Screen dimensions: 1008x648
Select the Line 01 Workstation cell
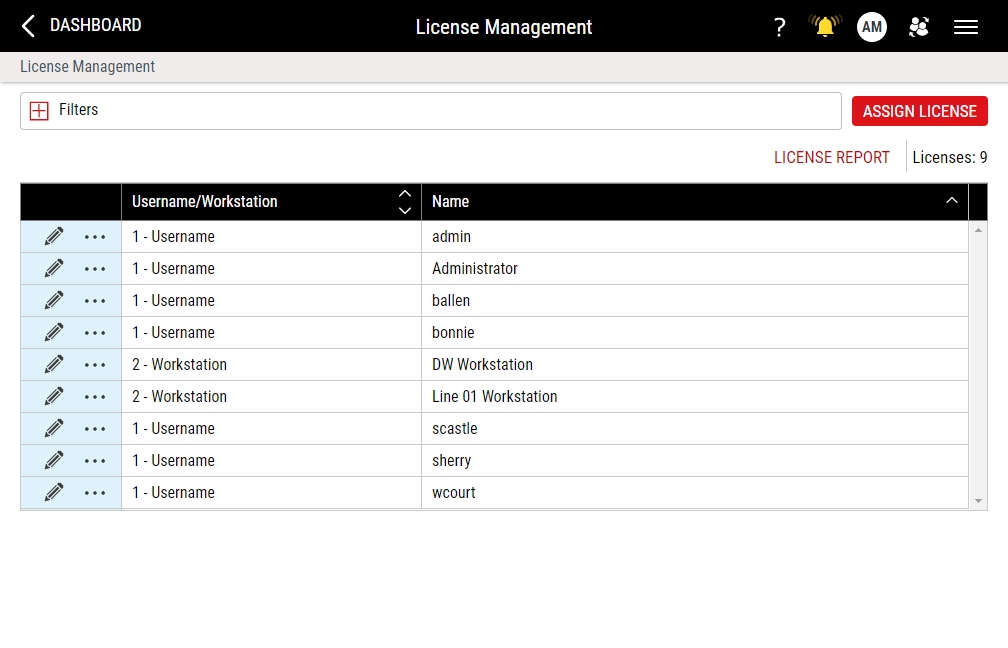click(694, 397)
